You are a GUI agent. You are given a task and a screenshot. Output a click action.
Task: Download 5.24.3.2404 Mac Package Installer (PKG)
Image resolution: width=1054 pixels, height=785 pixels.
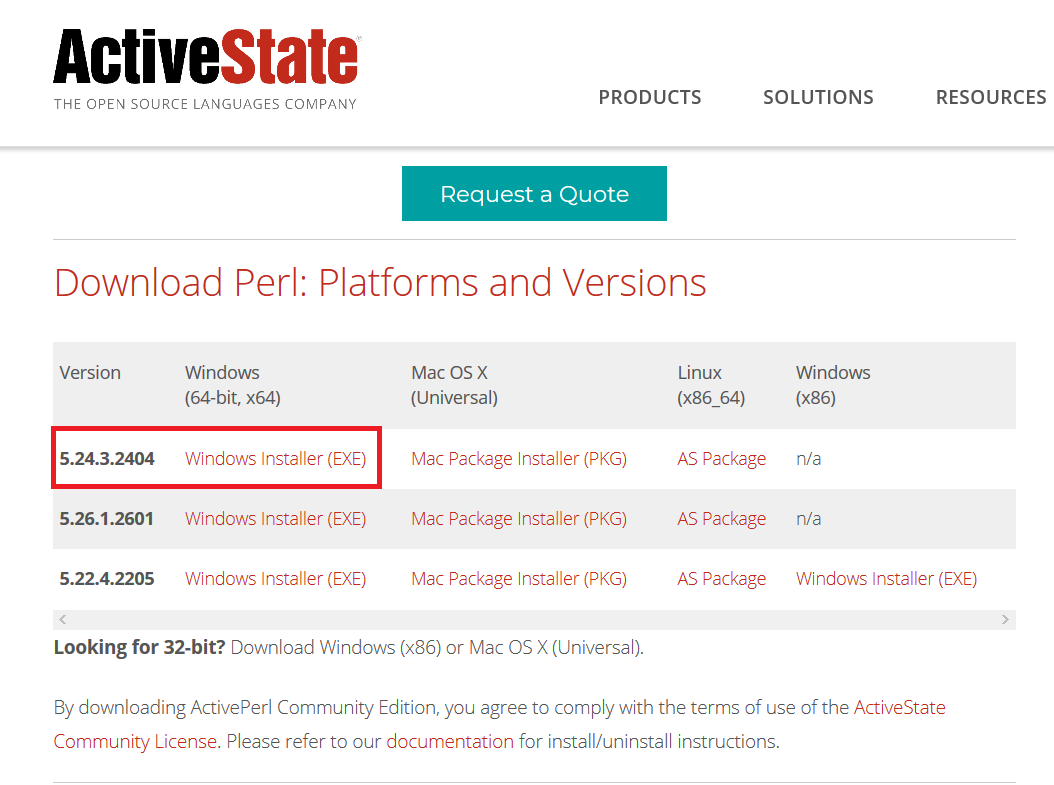[519, 458]
